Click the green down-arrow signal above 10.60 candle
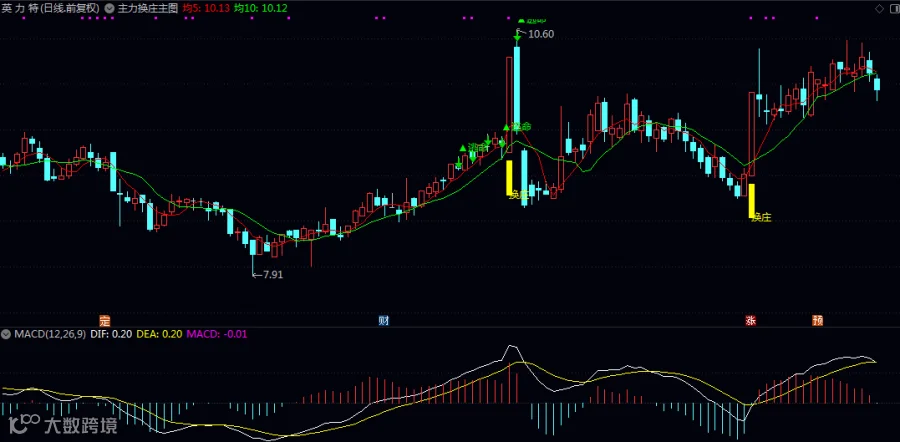Screen dimensions: 900x442 (517, 38)
